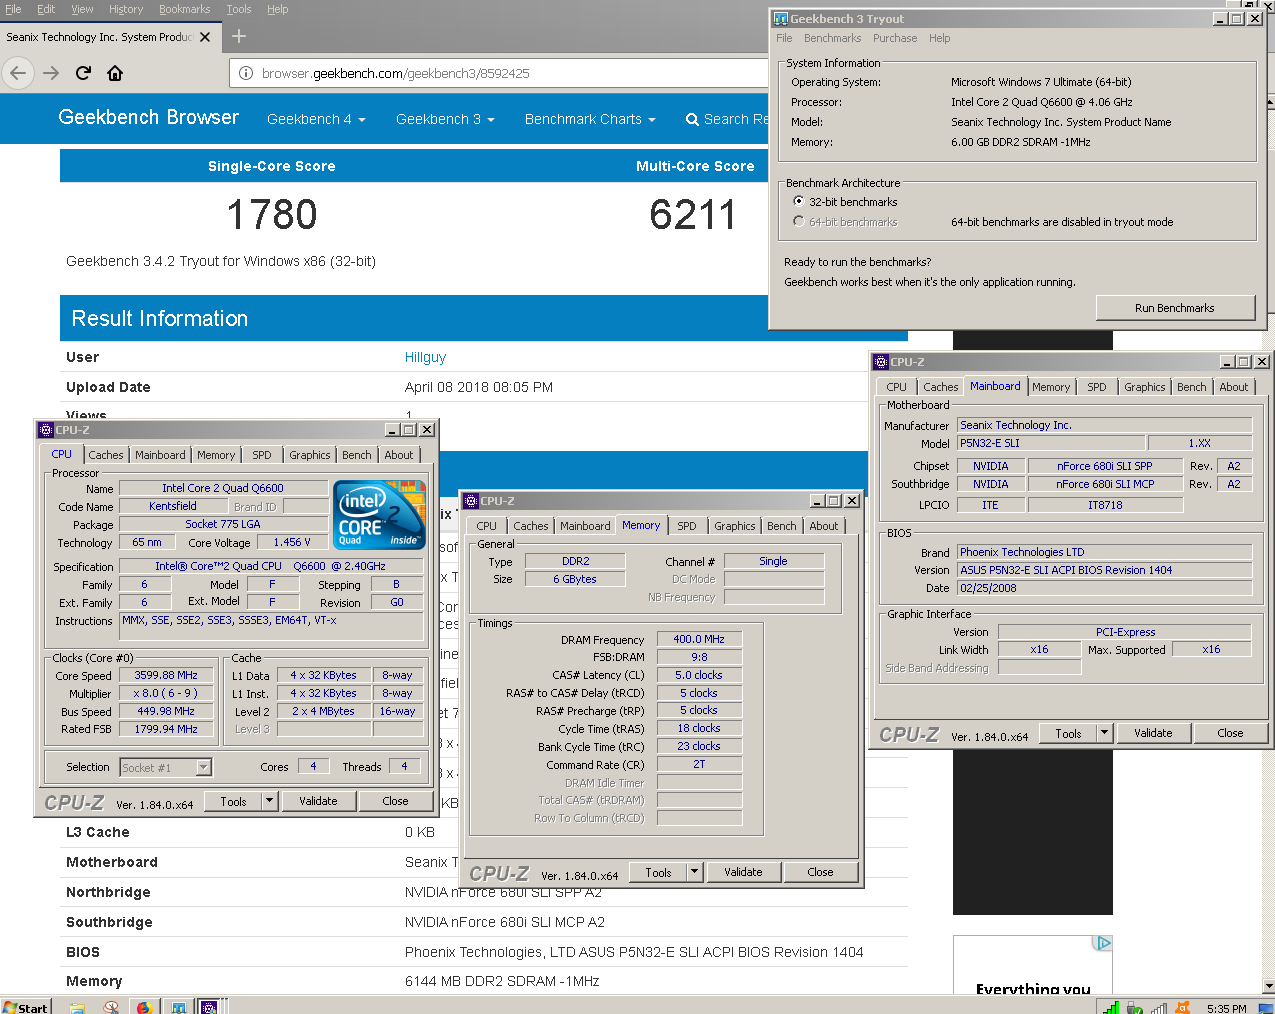
Task: Click the Run Benchmarks button
Action: click(1175, 308)
